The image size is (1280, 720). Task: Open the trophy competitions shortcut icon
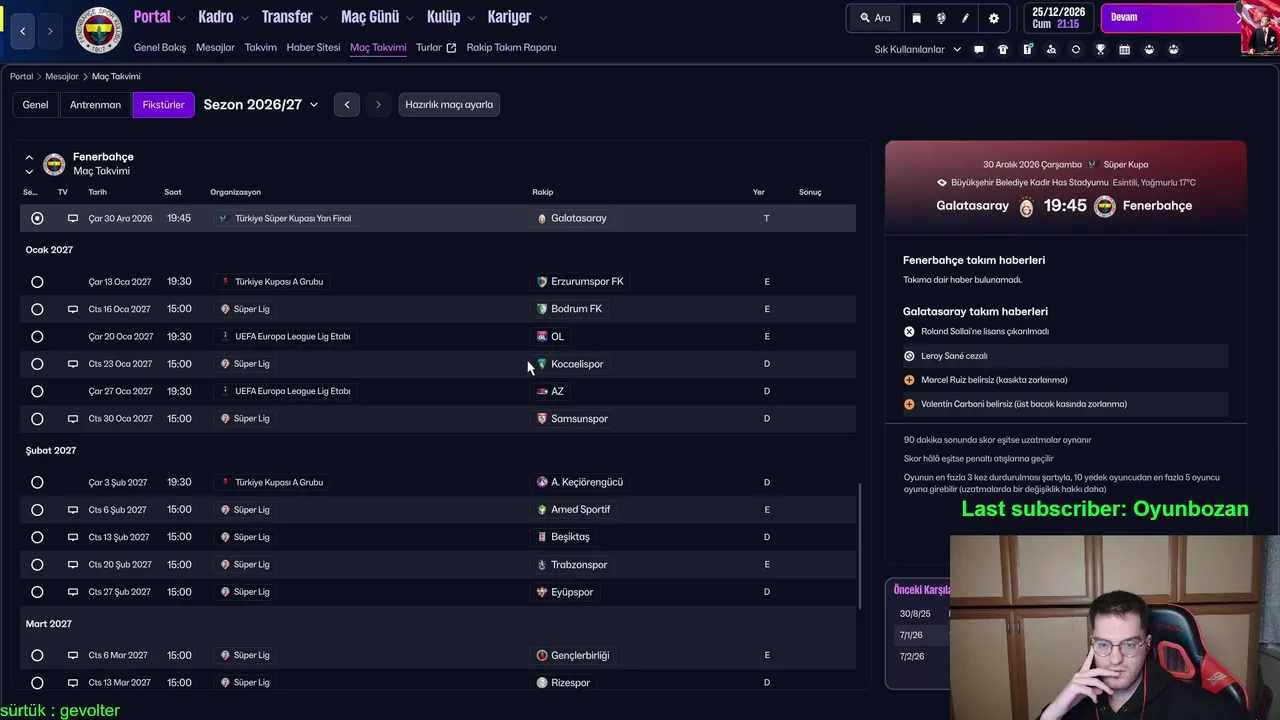pos(1100,49)
